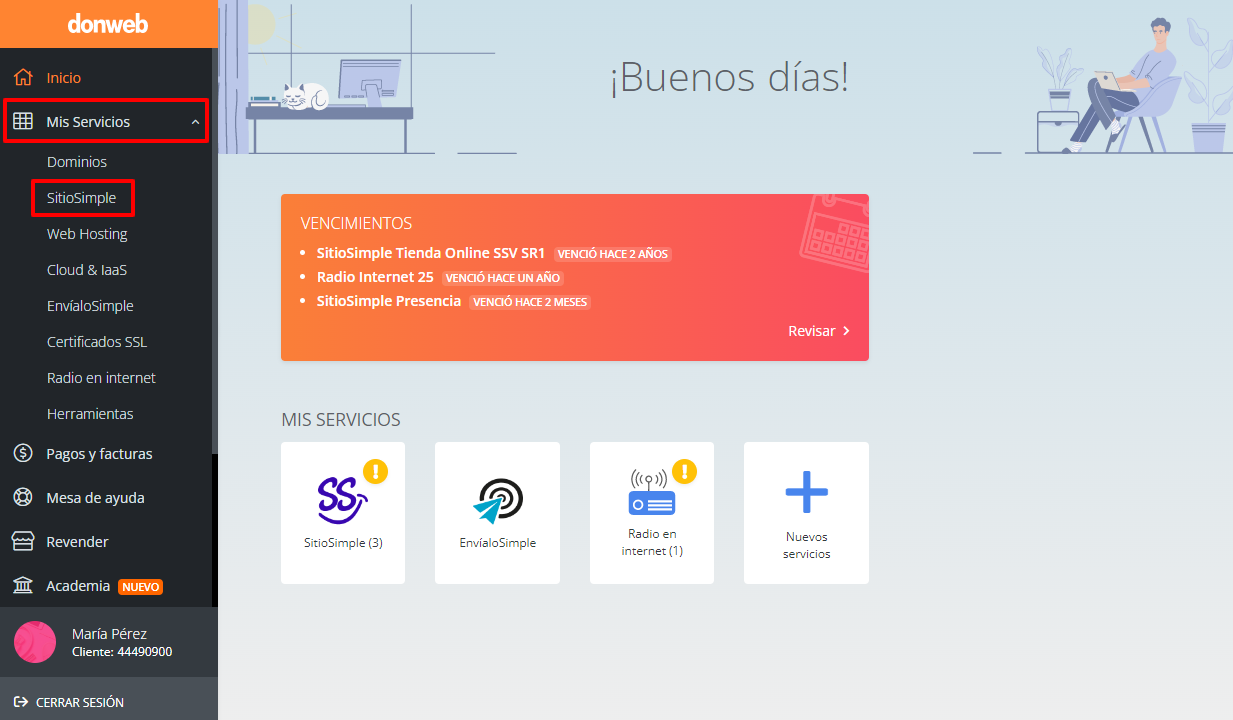Open Certificados SSL submenu item
Viewport: 1233px width, 720px height.
[97, 341]
